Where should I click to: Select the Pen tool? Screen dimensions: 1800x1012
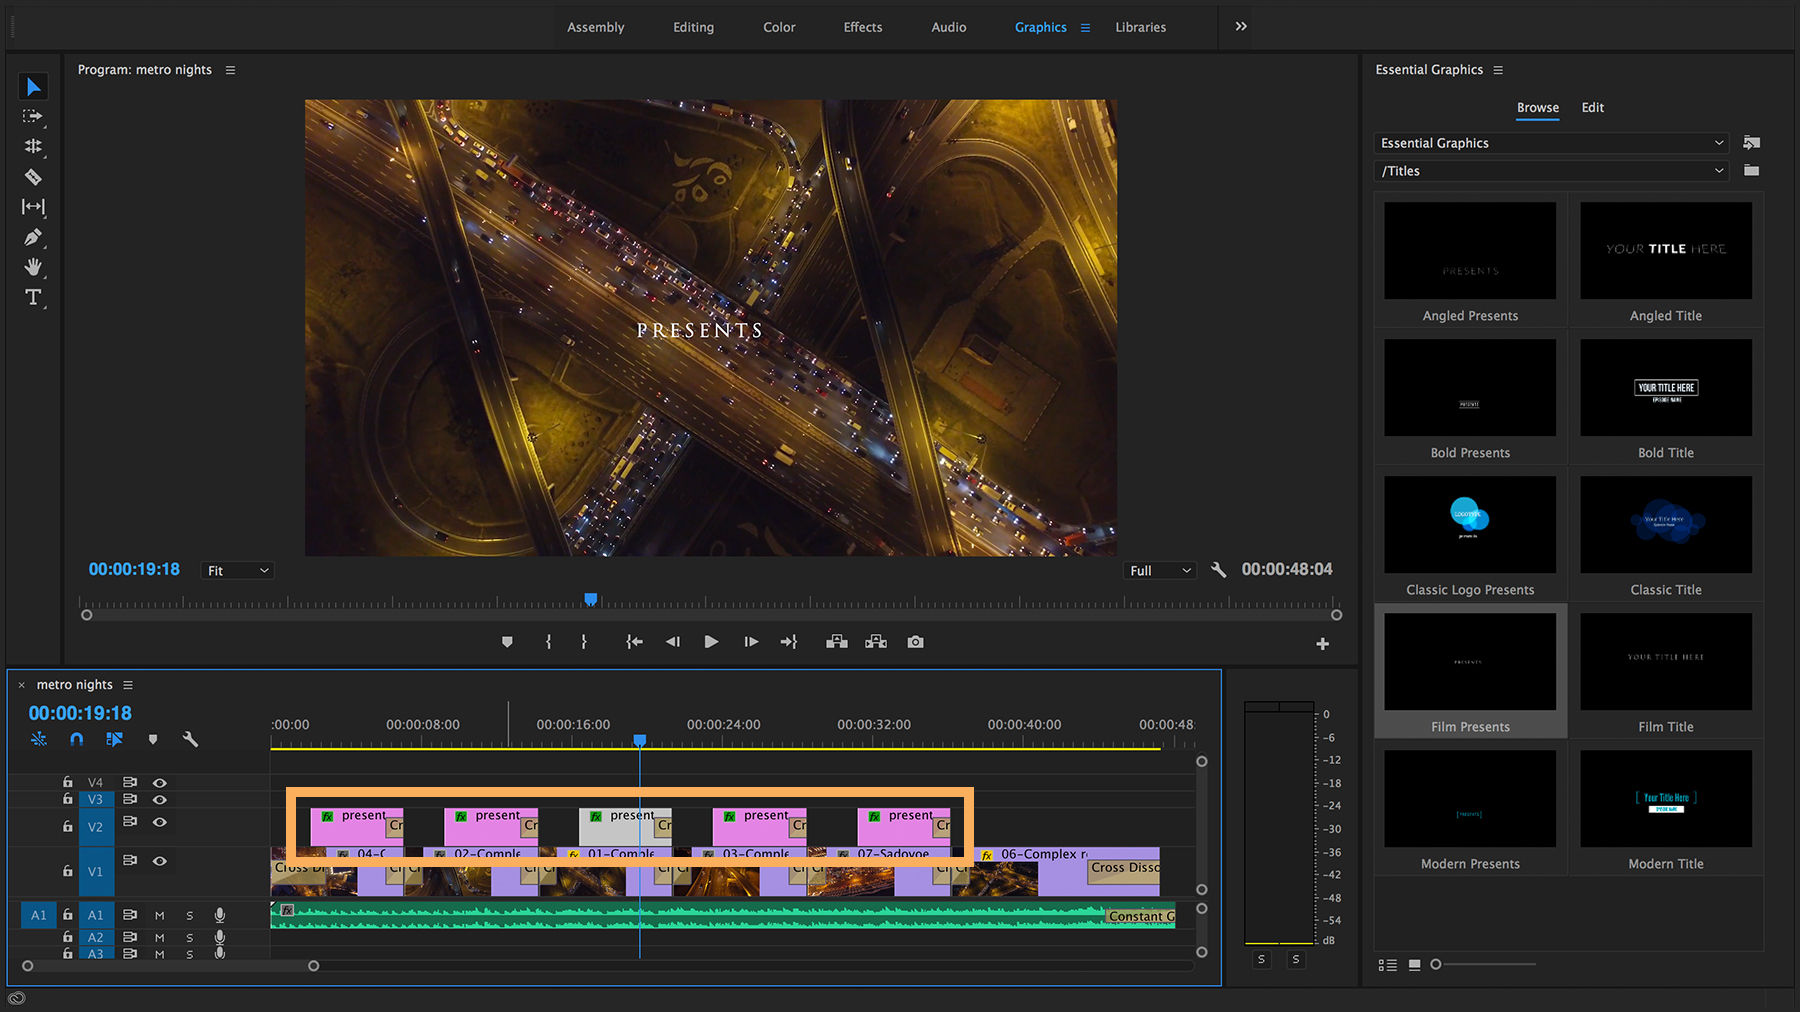tap(33, 237)
